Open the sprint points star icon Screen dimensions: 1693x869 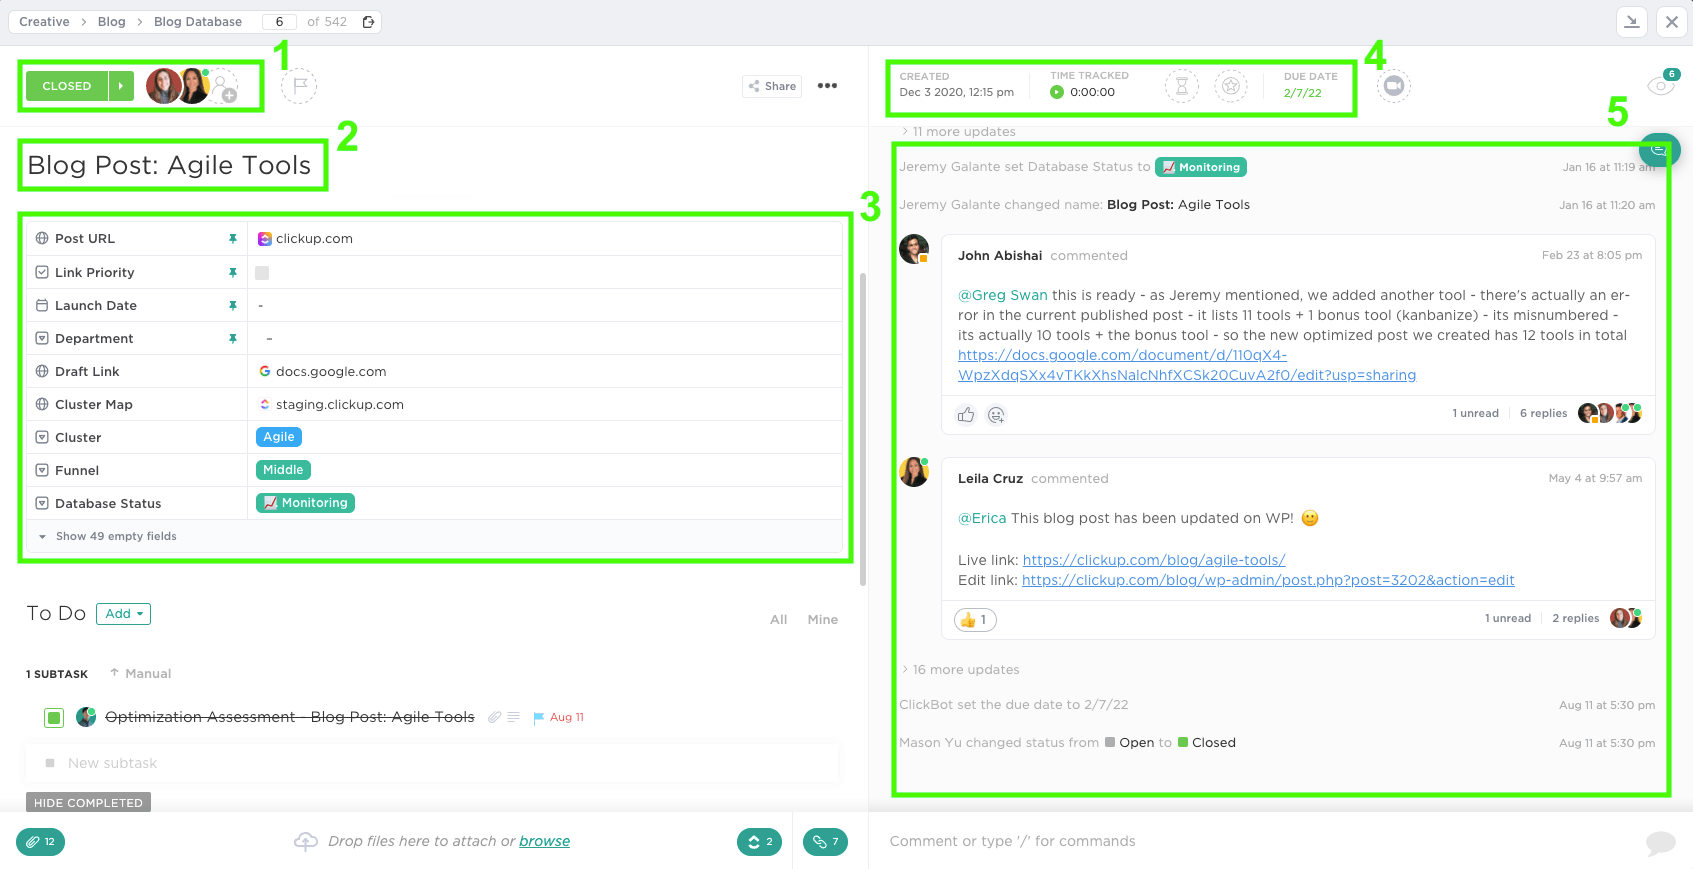coord(1231,86)
